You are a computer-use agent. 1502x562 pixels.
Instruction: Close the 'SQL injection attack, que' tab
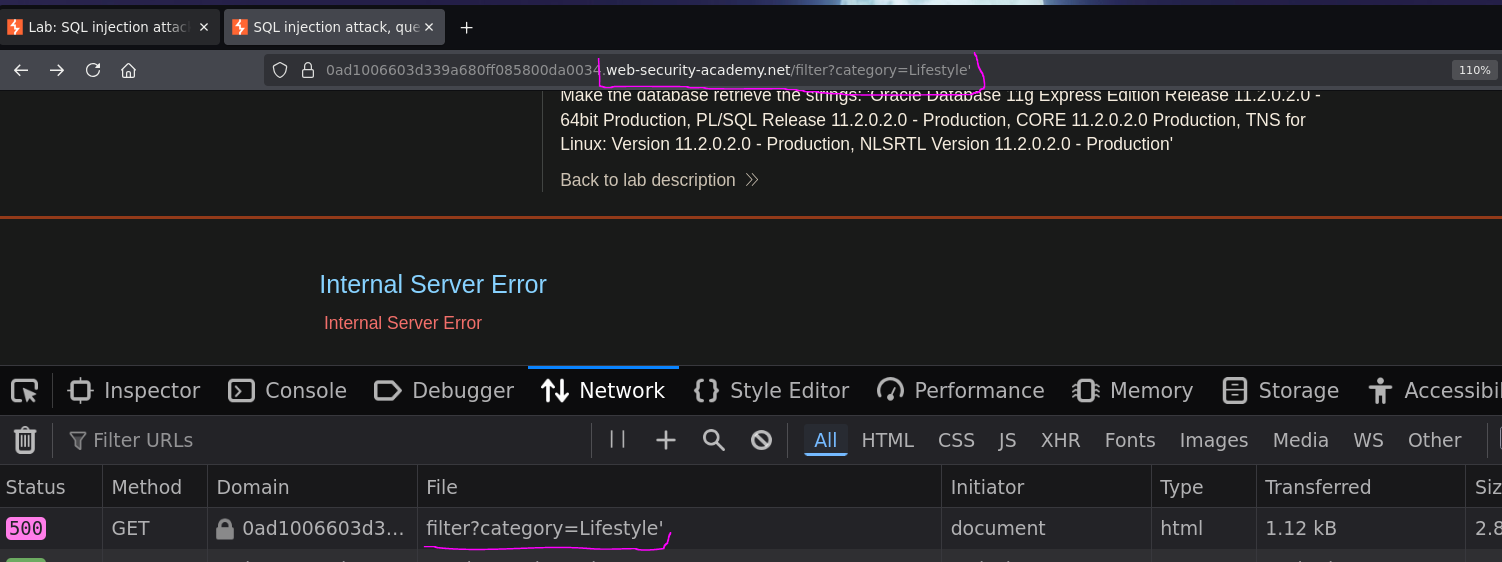tap(429, 27)
